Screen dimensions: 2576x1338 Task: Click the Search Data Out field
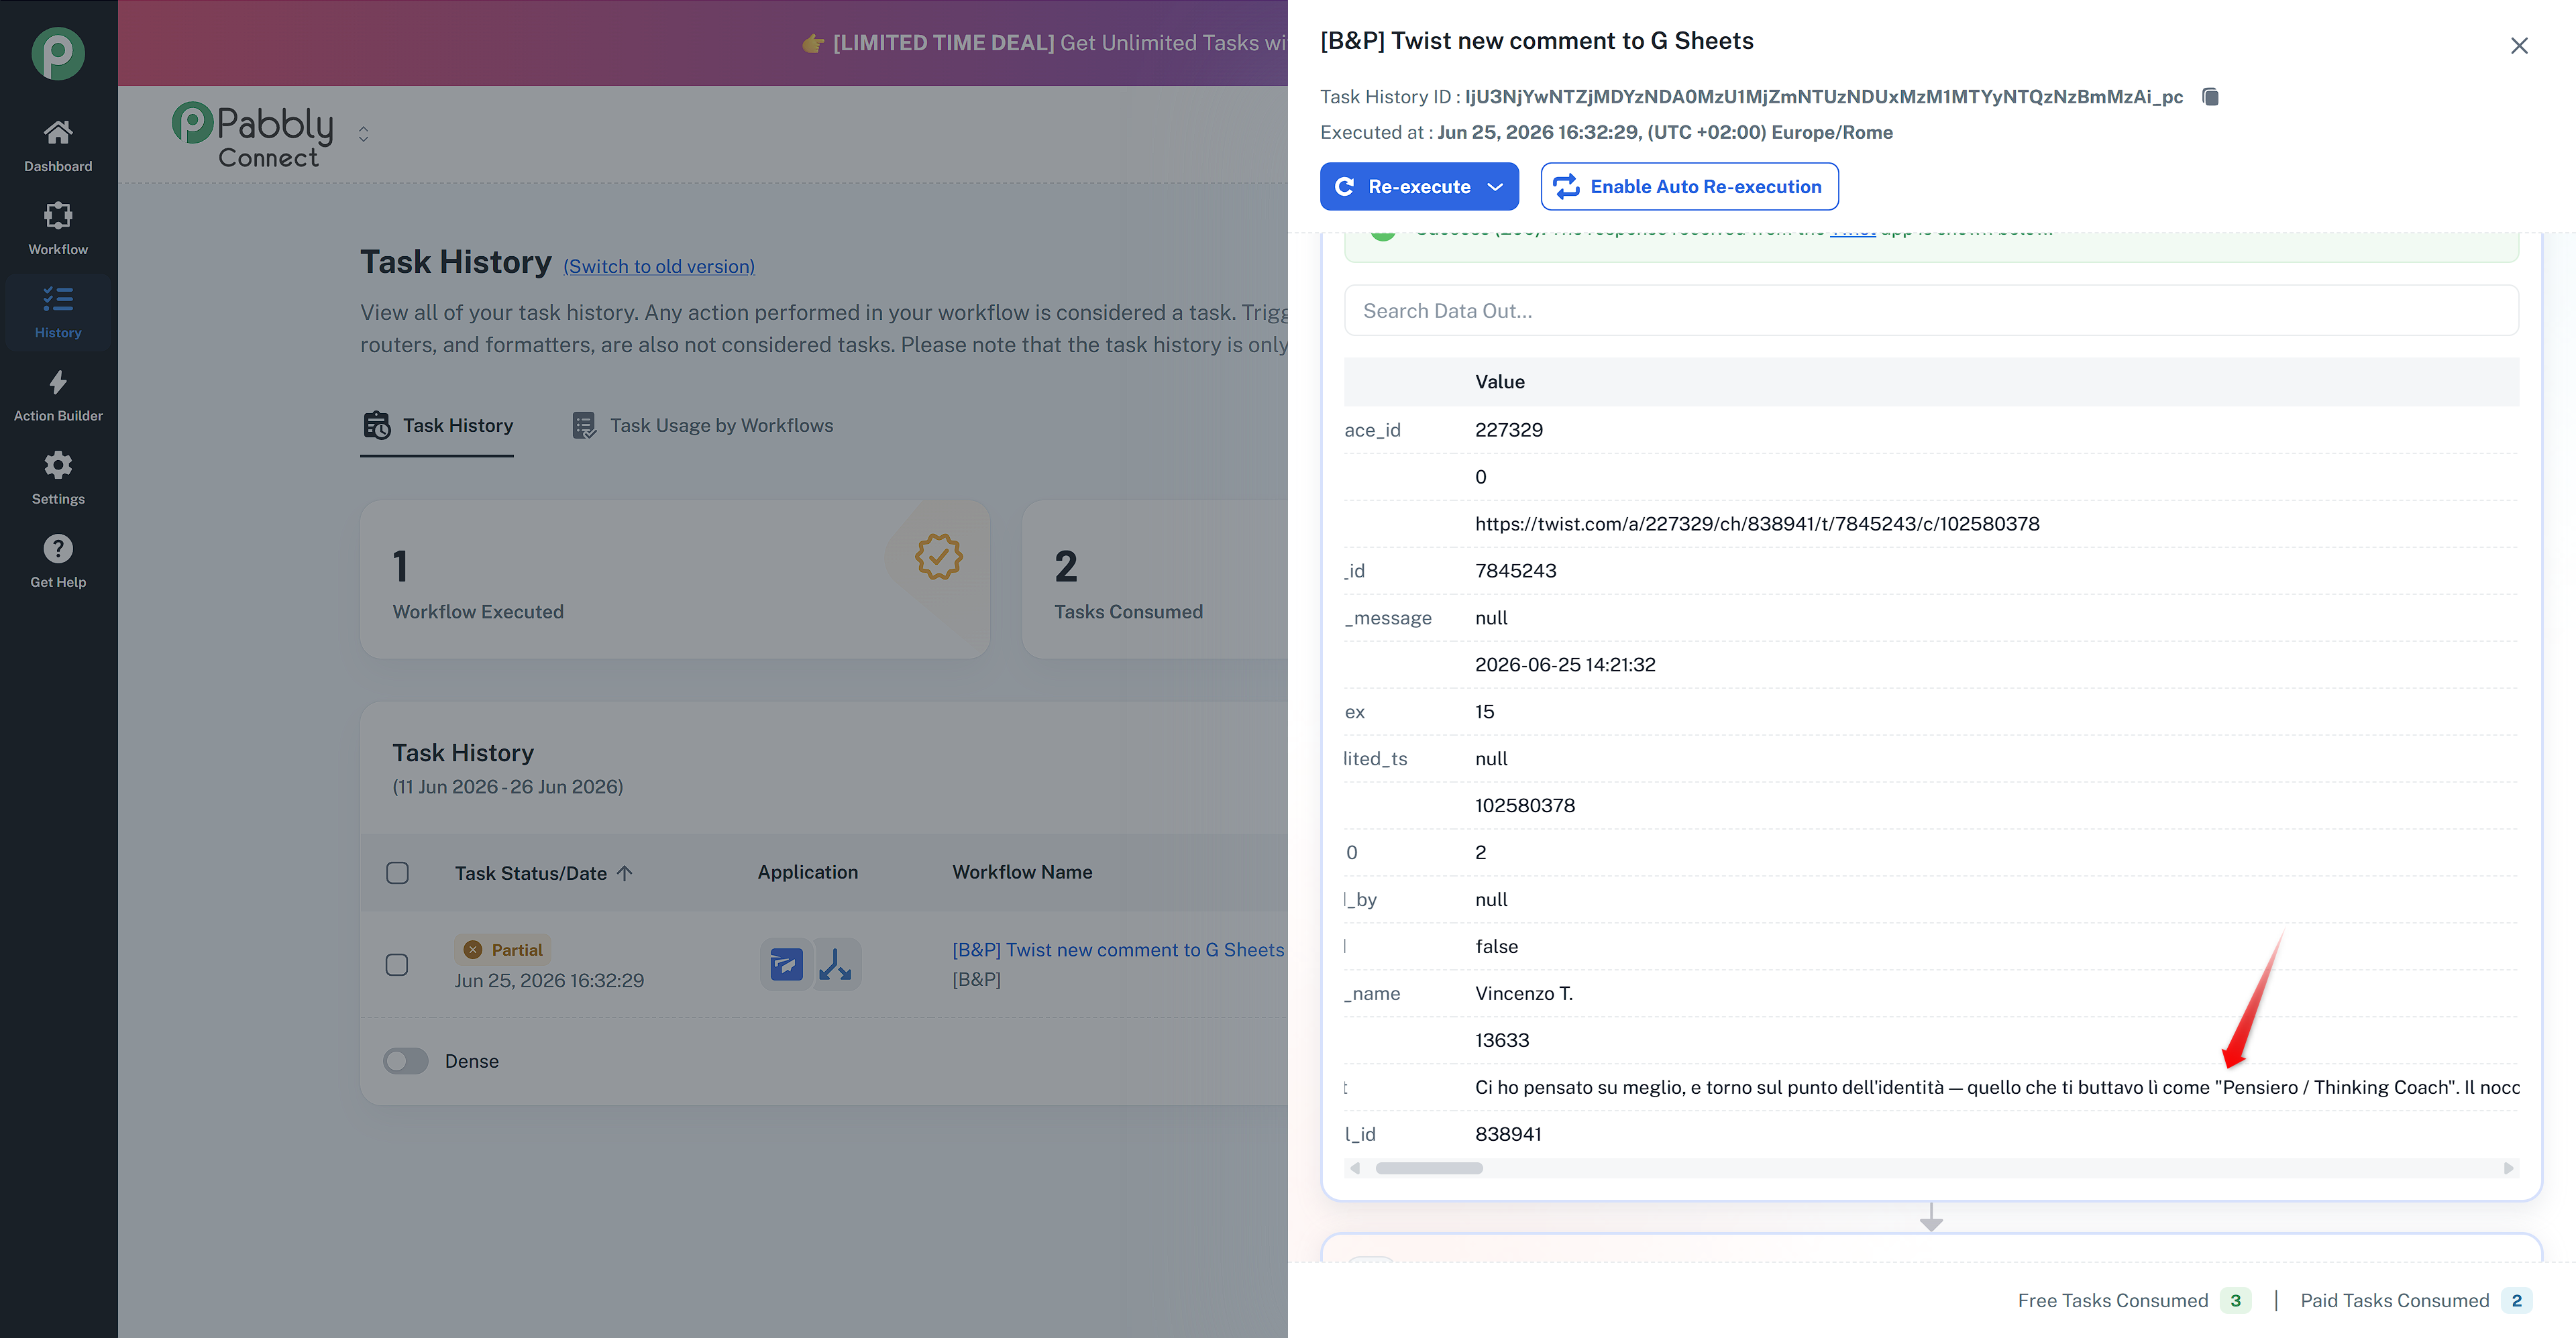click(1931, 311)
